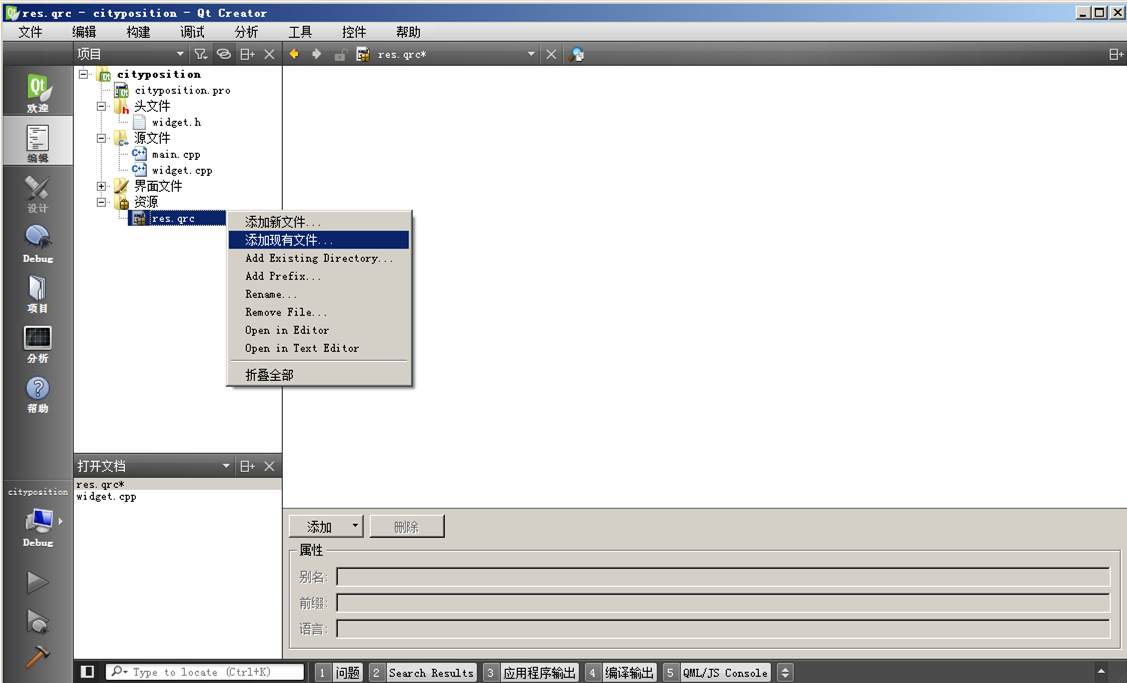
Task: Open the 文件 menu
Action: coord(30,32)
